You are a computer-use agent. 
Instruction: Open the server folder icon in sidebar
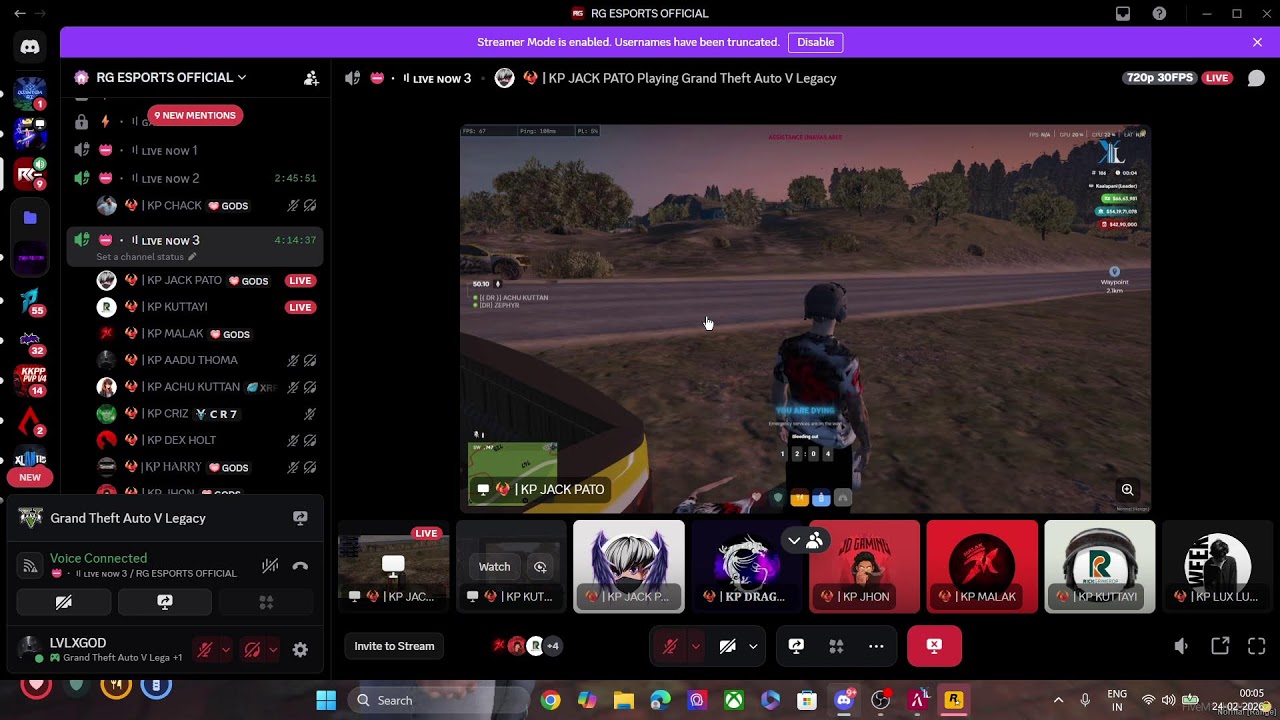(30, 218)
